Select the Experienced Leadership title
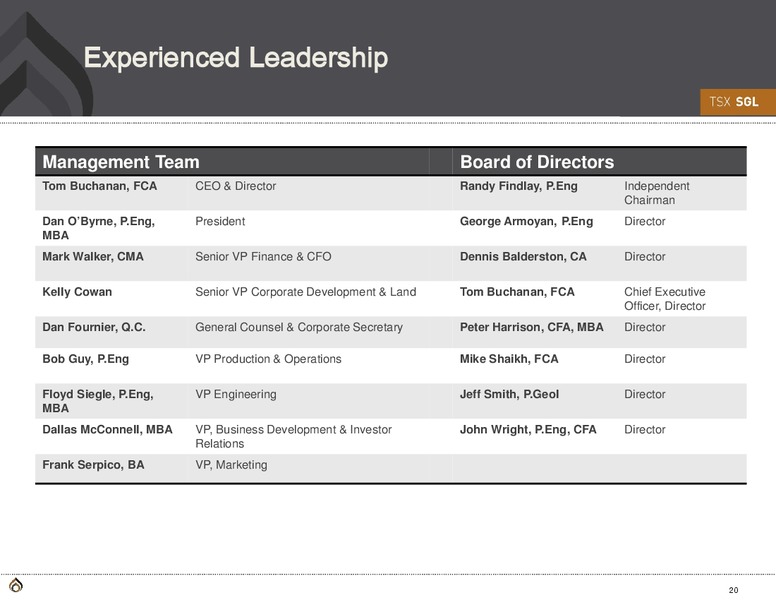The height and width of the screenshot is (600, 776). [x=236, y=57]
